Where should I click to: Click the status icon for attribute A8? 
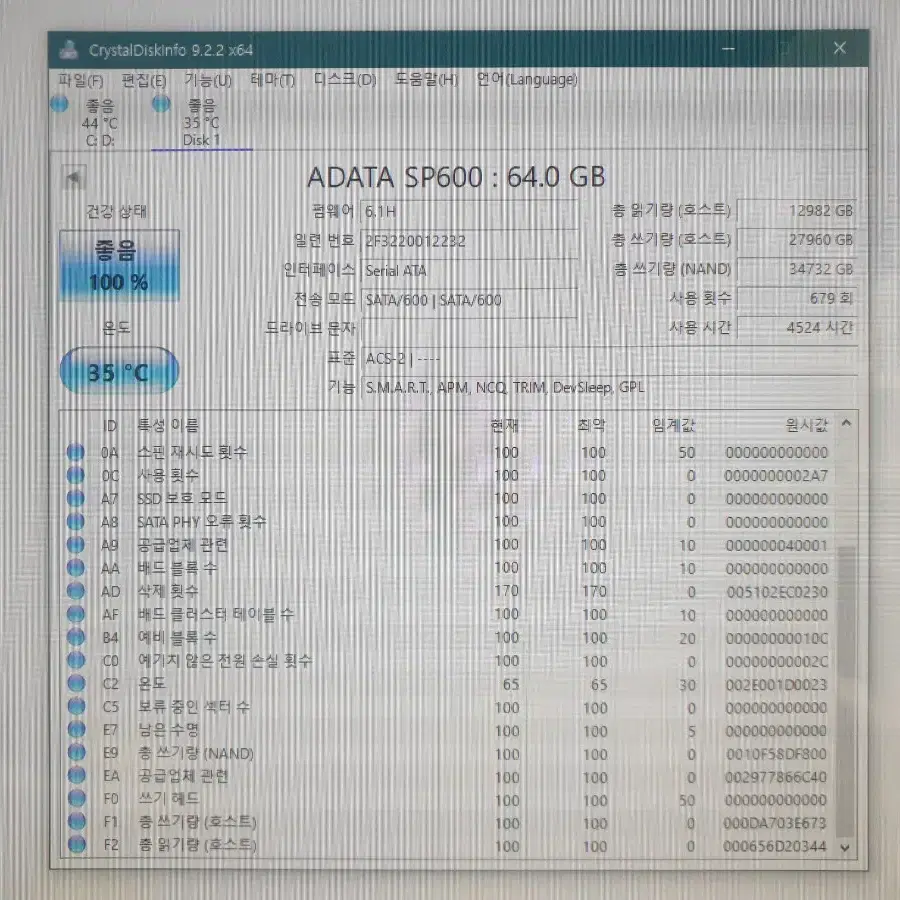(x=75, y=521)
